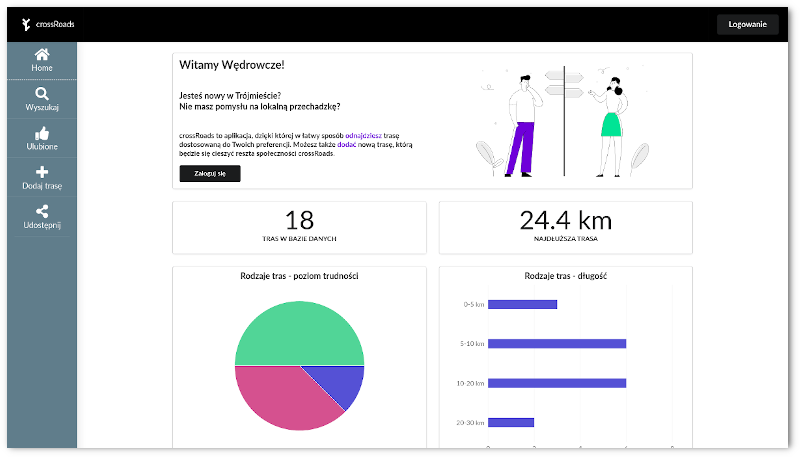Follow the purple 'dodać' link
This screenshot has width=800, height=457.
pos(348,144)
